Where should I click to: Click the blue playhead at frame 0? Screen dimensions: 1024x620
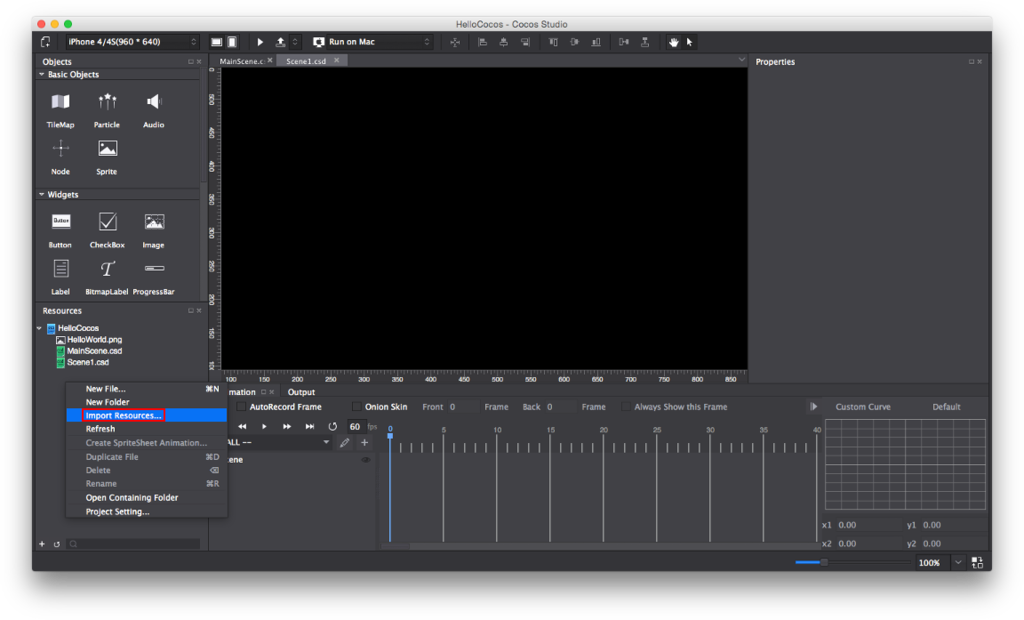click(x=390, y=435)
